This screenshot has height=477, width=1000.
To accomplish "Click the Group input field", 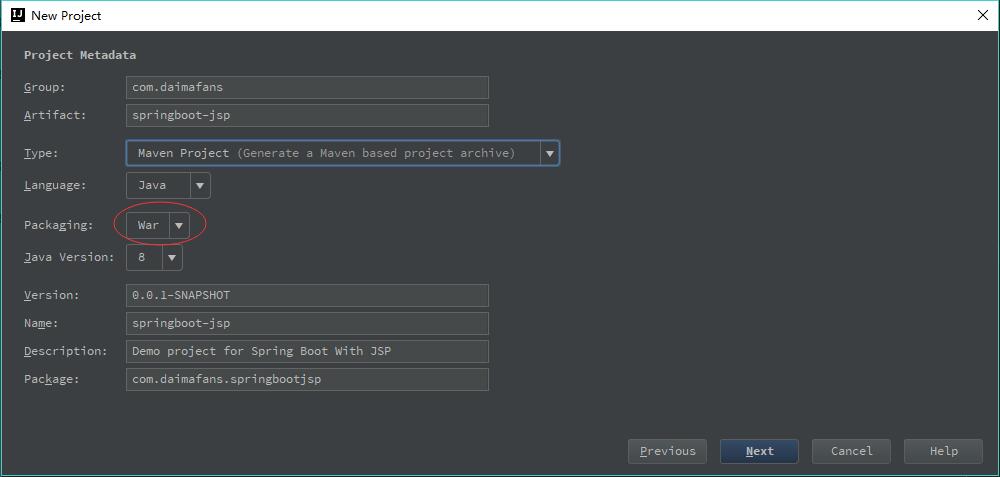I will click(x=307, y=87).
